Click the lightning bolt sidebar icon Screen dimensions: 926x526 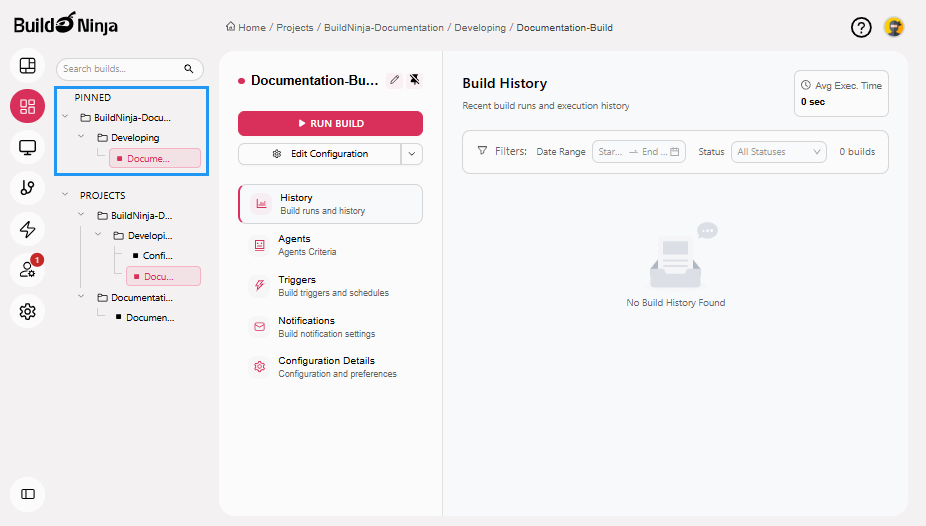tap(27, 229)
